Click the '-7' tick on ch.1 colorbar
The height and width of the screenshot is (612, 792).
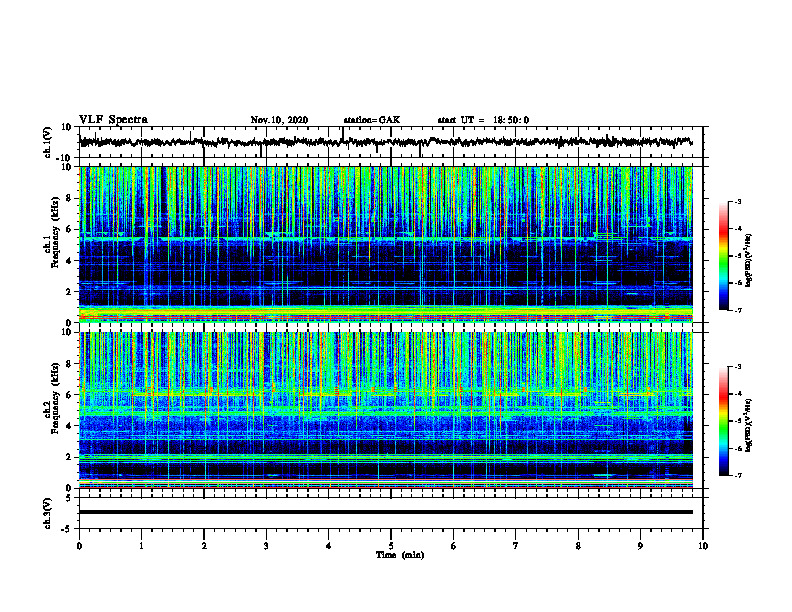pos(738,310)
